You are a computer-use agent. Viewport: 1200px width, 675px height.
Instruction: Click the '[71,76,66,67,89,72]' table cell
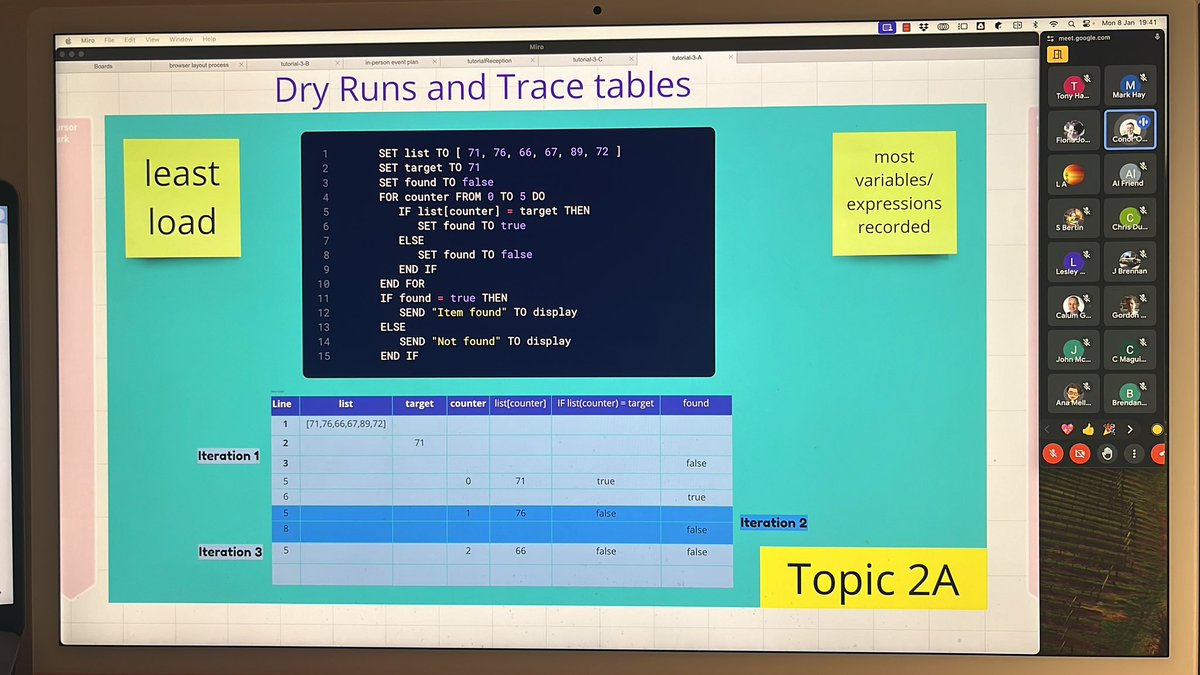[x=346, y=425]
